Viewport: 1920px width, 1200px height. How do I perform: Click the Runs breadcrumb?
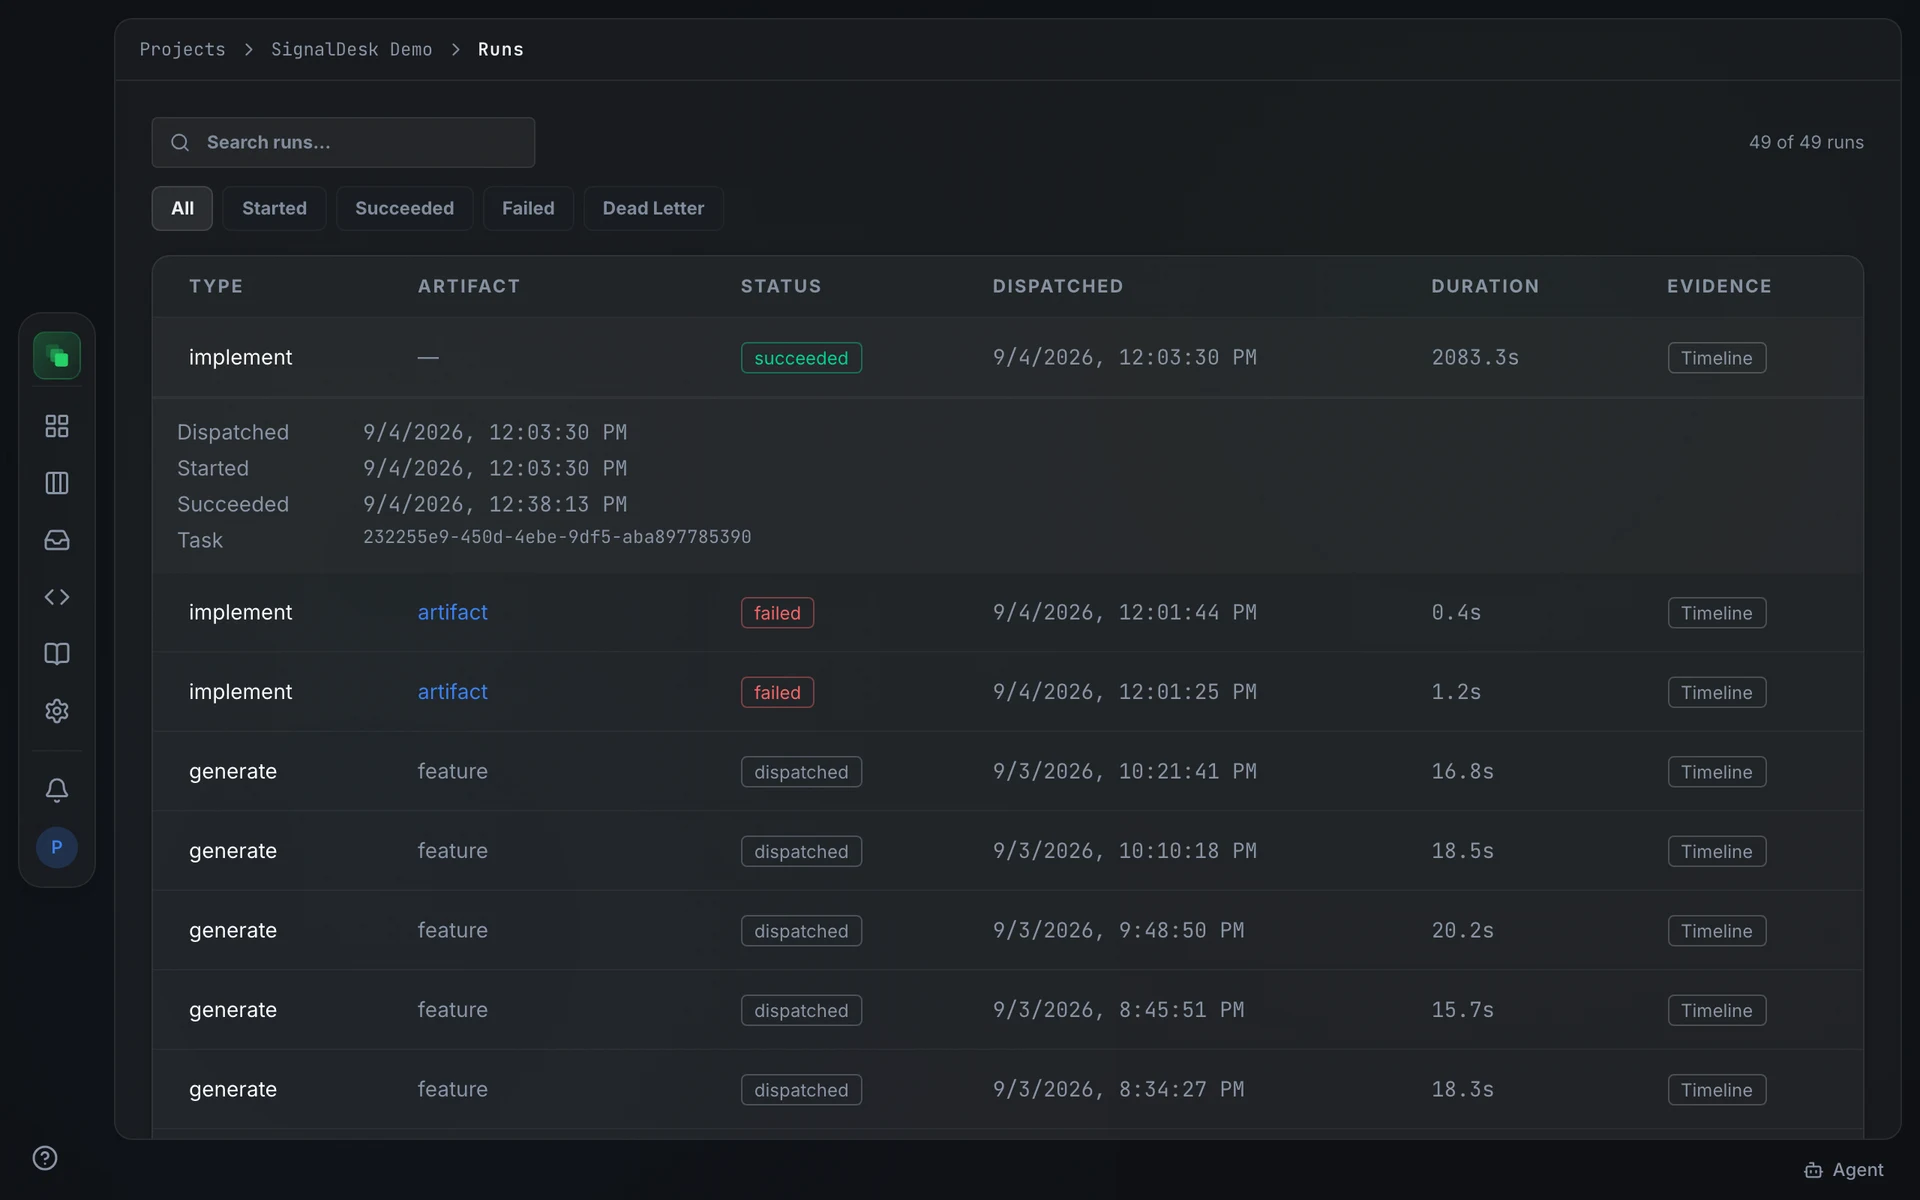pos(500,49)
